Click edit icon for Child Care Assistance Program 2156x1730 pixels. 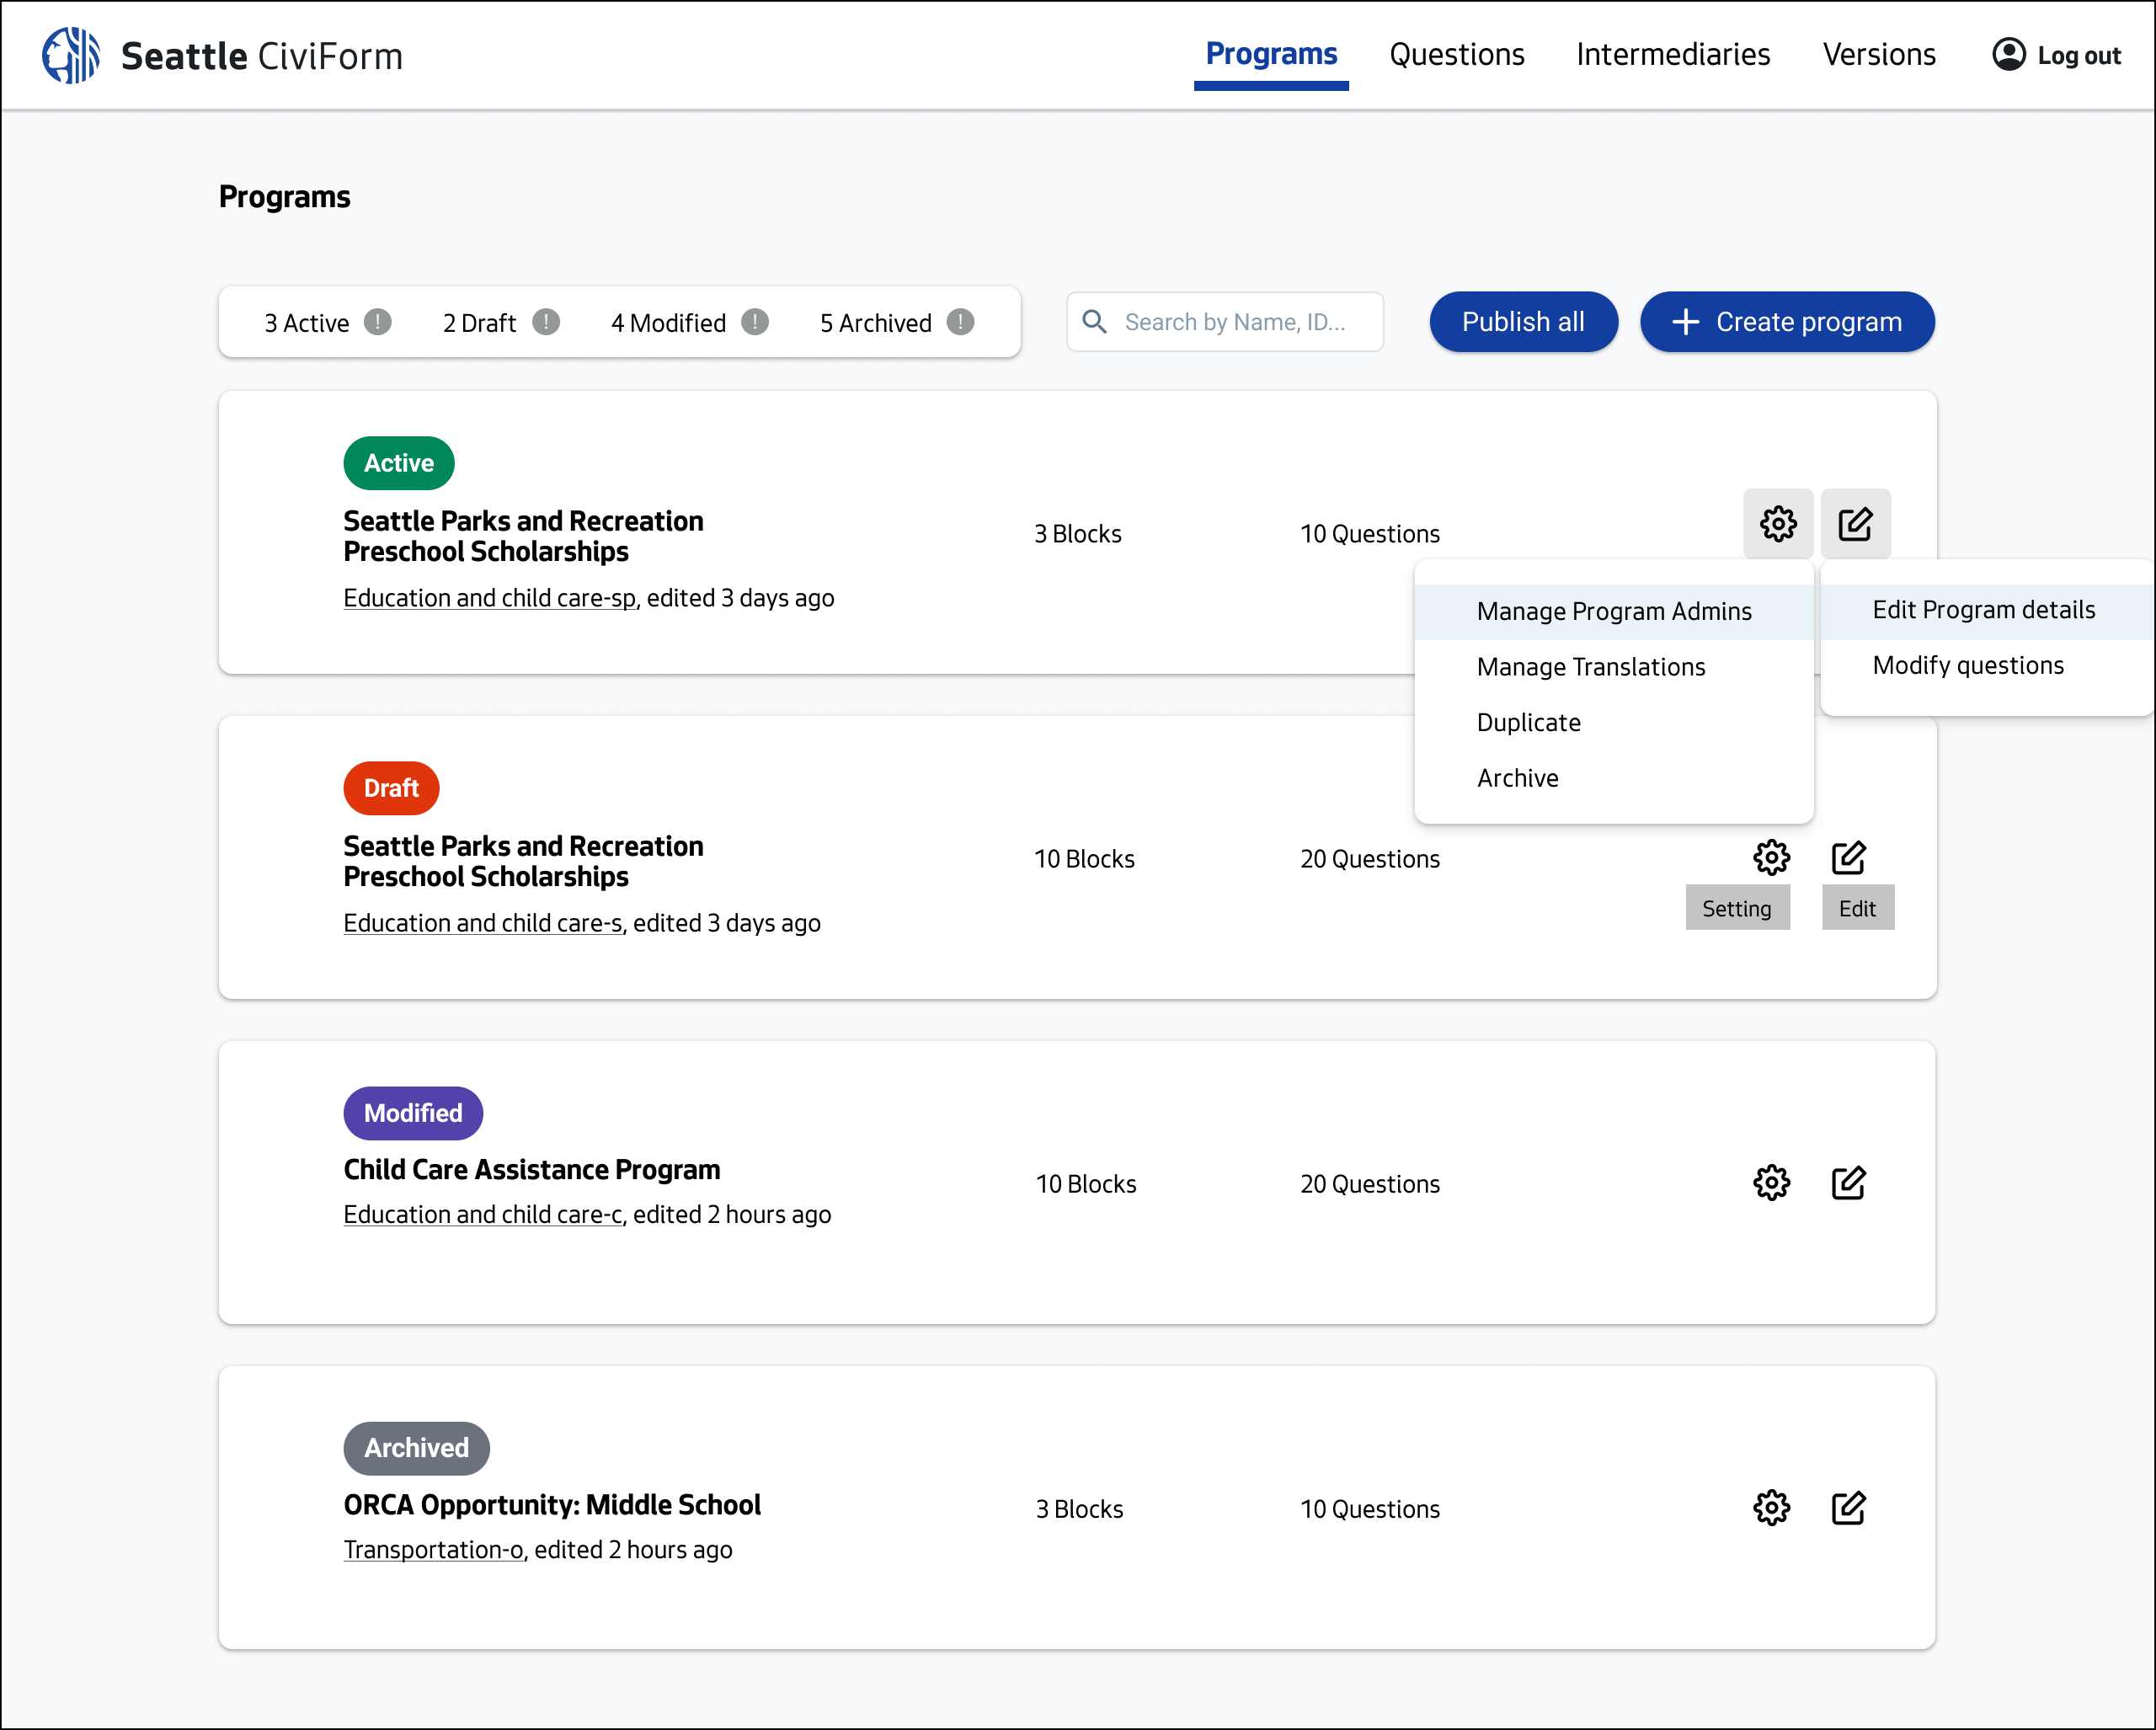pyautogui.click(x=1847, y=1182)
